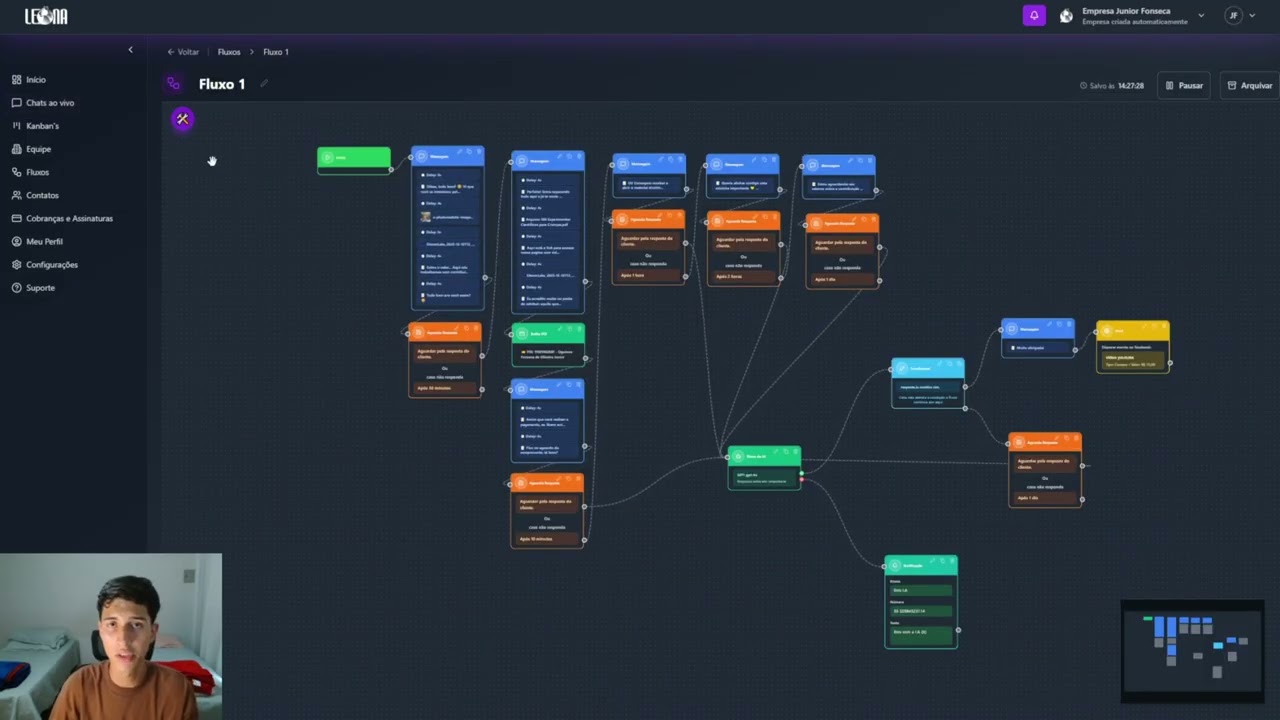Click the flow icon beside Fluxo 1 title
This screenshot has height=720, width=1280.
tap(174, 84)
